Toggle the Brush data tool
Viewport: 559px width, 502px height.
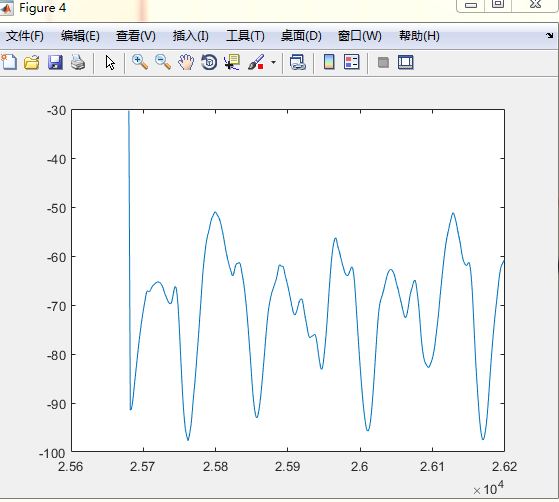[x=256, y=62]
